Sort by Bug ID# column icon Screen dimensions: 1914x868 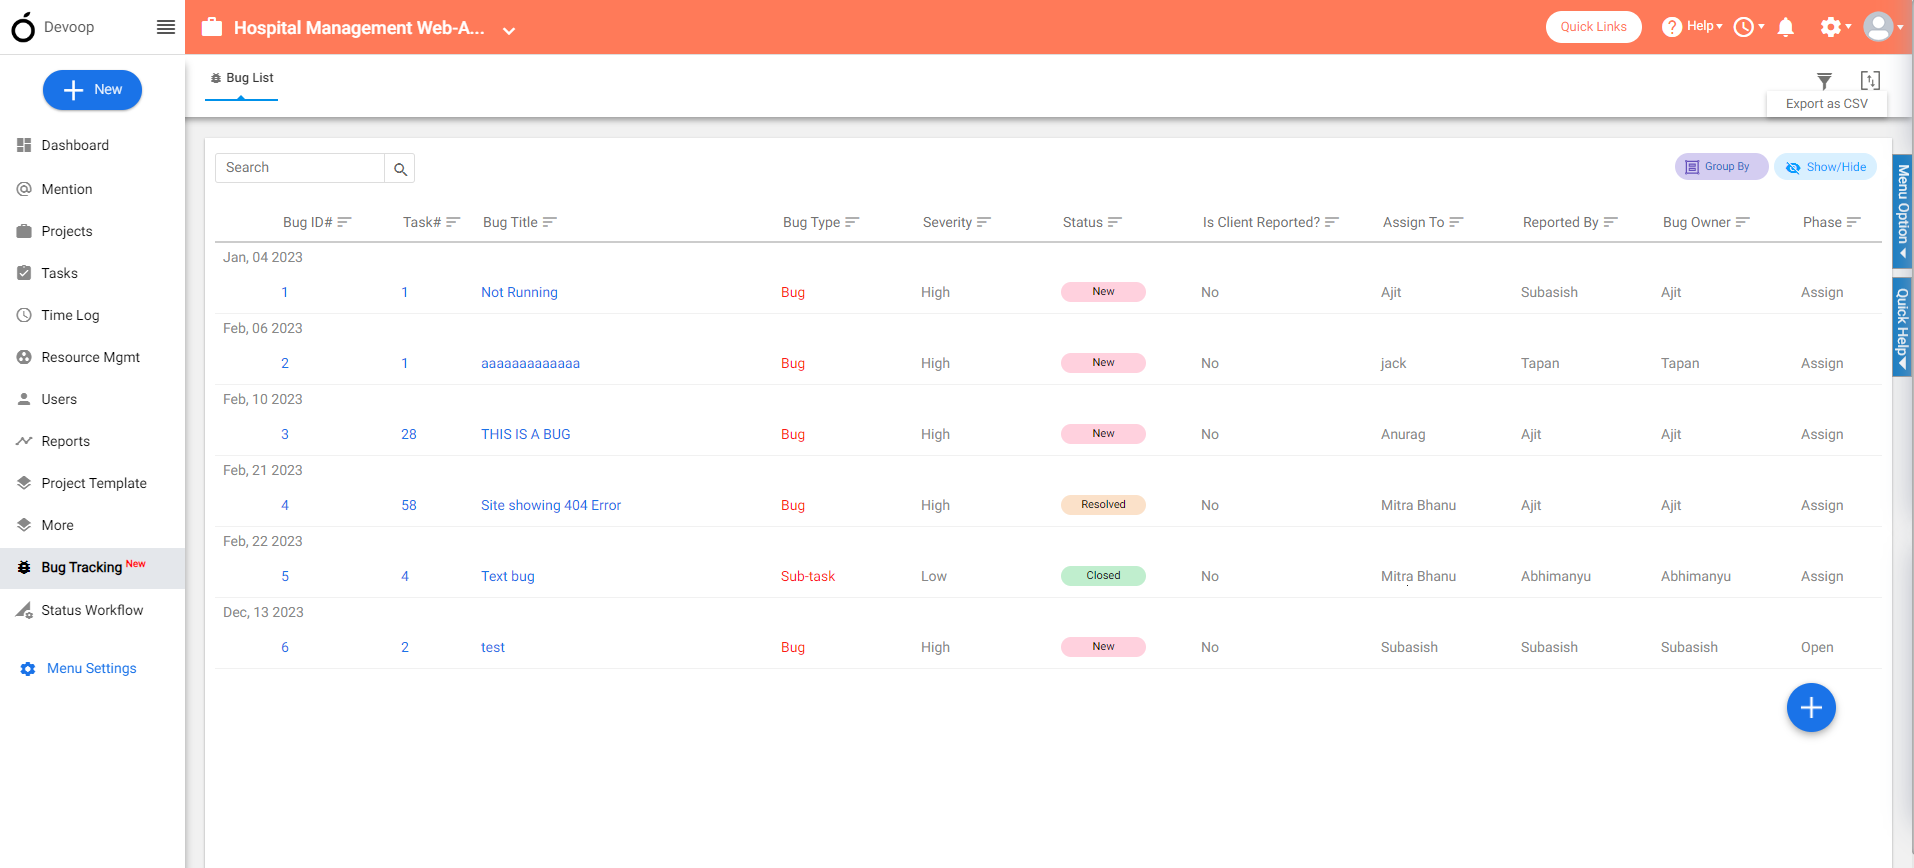(345, 222)
